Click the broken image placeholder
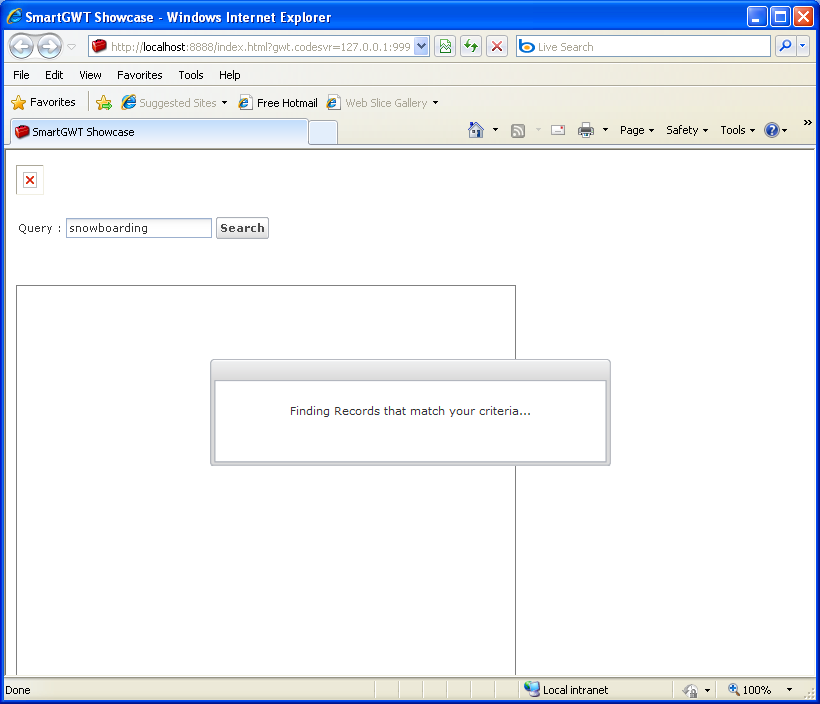Image resolution: width=820 pixels, height=704 pixels. pyautogui.click(x=30, y=180)
